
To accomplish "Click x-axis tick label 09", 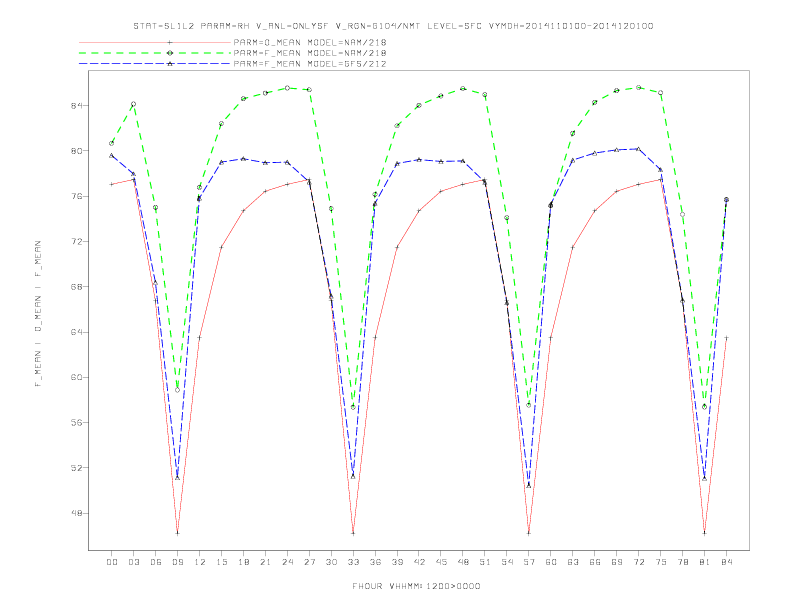I will point(178,562).
